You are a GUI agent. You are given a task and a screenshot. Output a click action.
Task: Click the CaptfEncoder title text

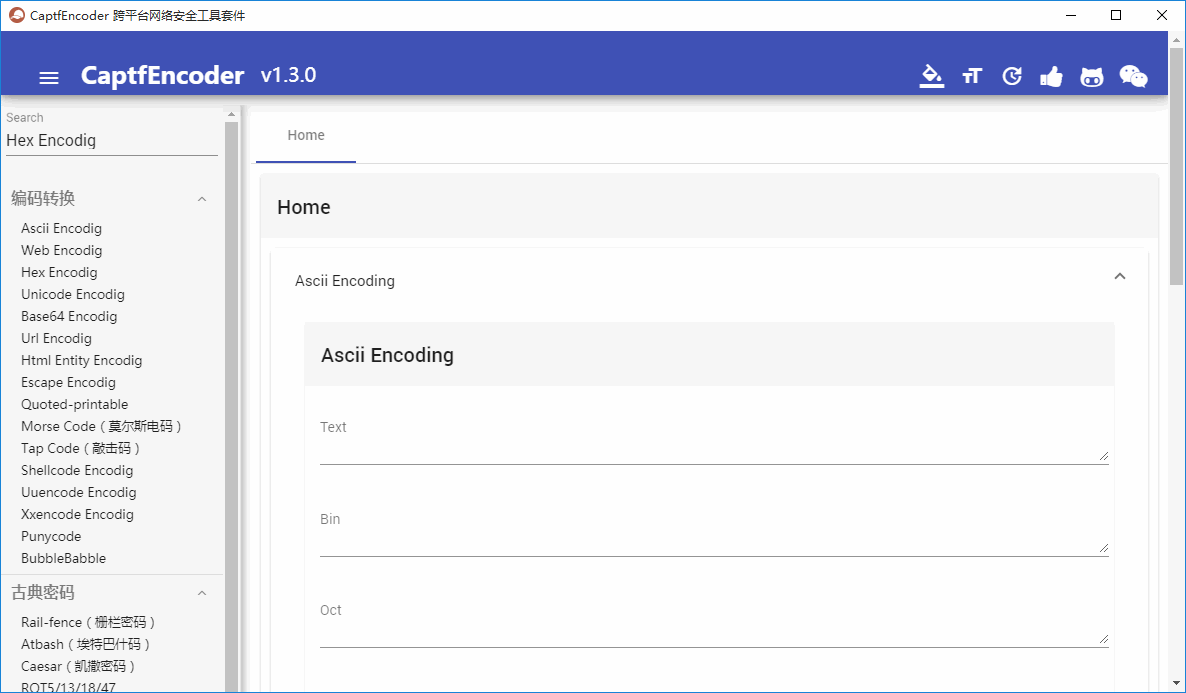click(163, 76)
